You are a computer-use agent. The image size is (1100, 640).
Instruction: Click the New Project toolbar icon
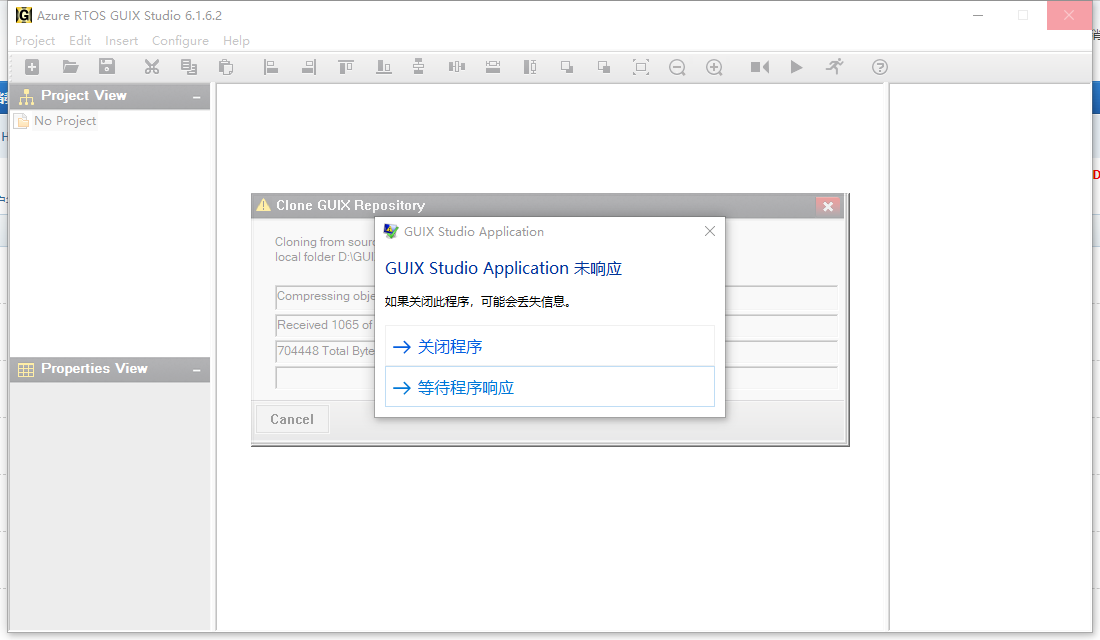pos(32,67)
